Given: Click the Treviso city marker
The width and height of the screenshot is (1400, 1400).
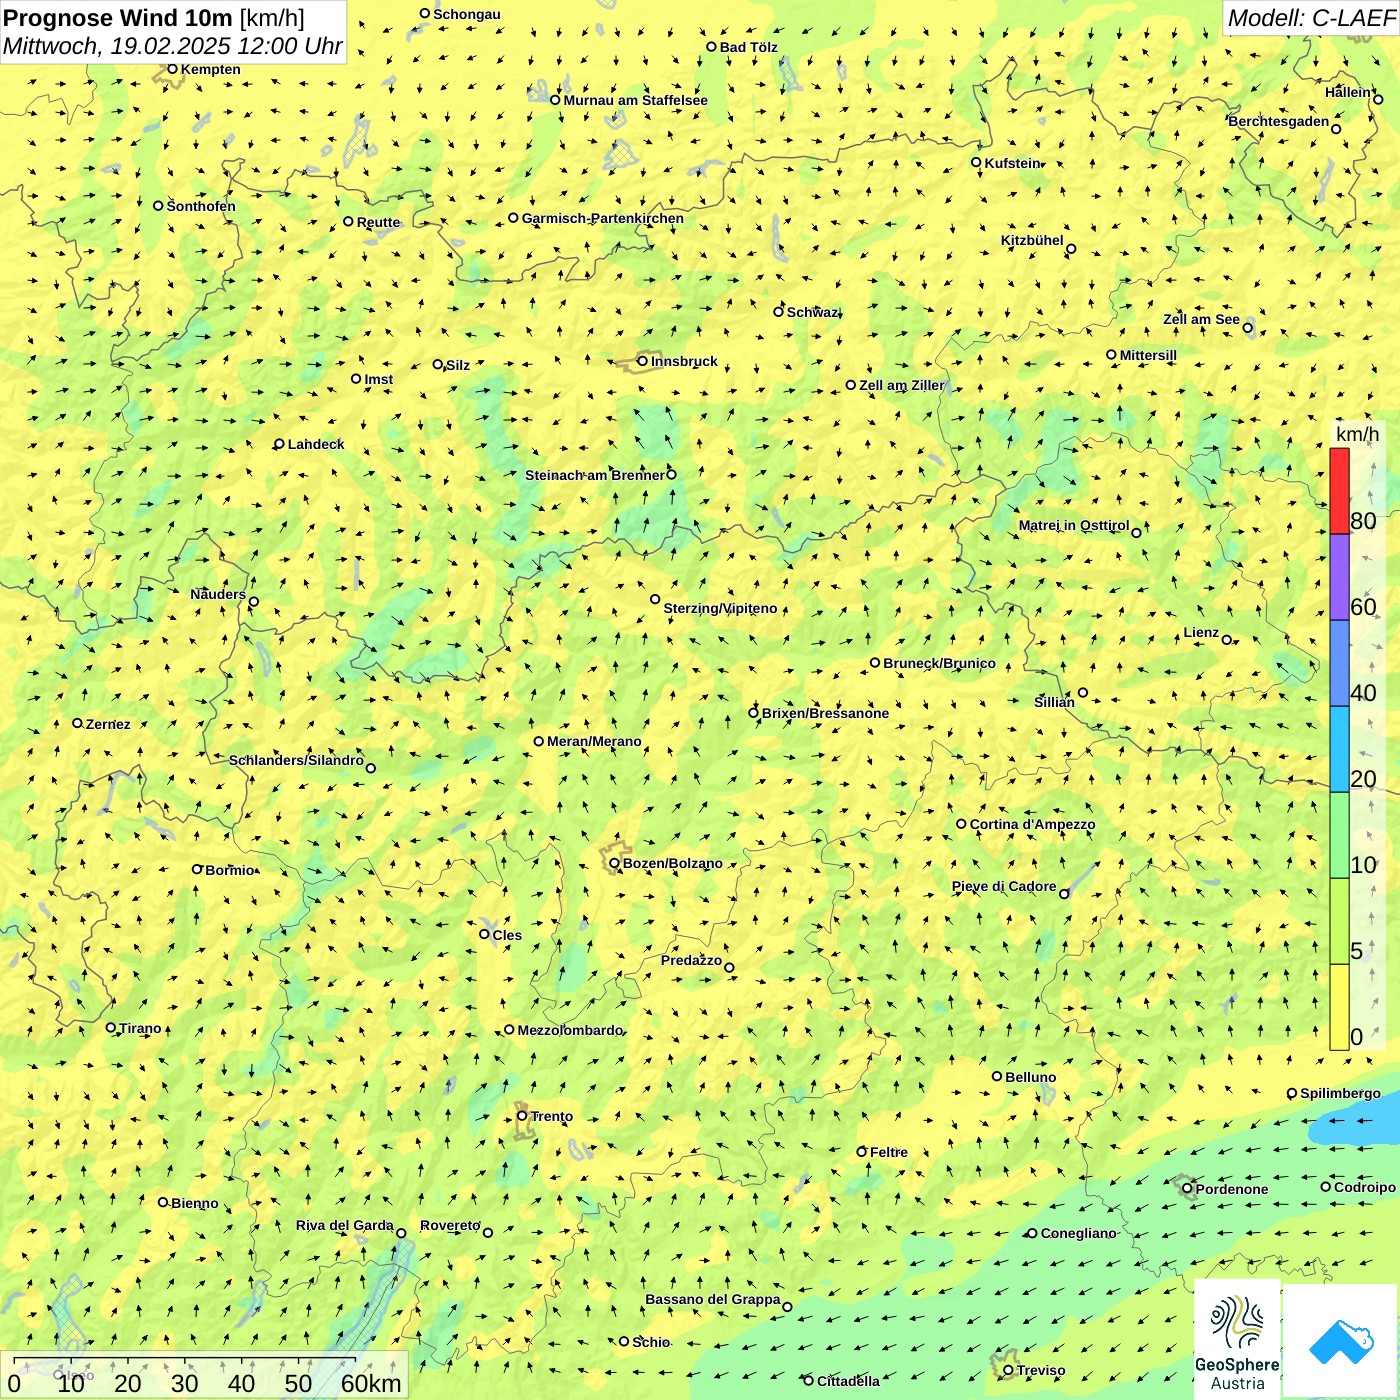Looking at the screenshot, I should click(1008, 1370).
